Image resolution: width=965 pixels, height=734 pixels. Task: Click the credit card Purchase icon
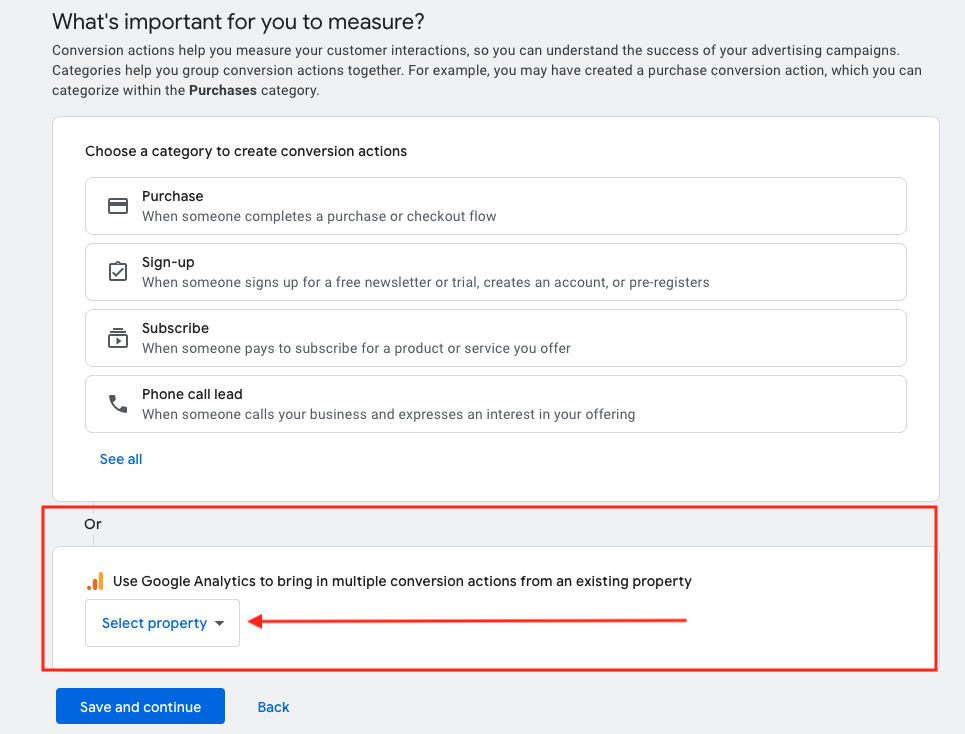[x=118, y=206]
